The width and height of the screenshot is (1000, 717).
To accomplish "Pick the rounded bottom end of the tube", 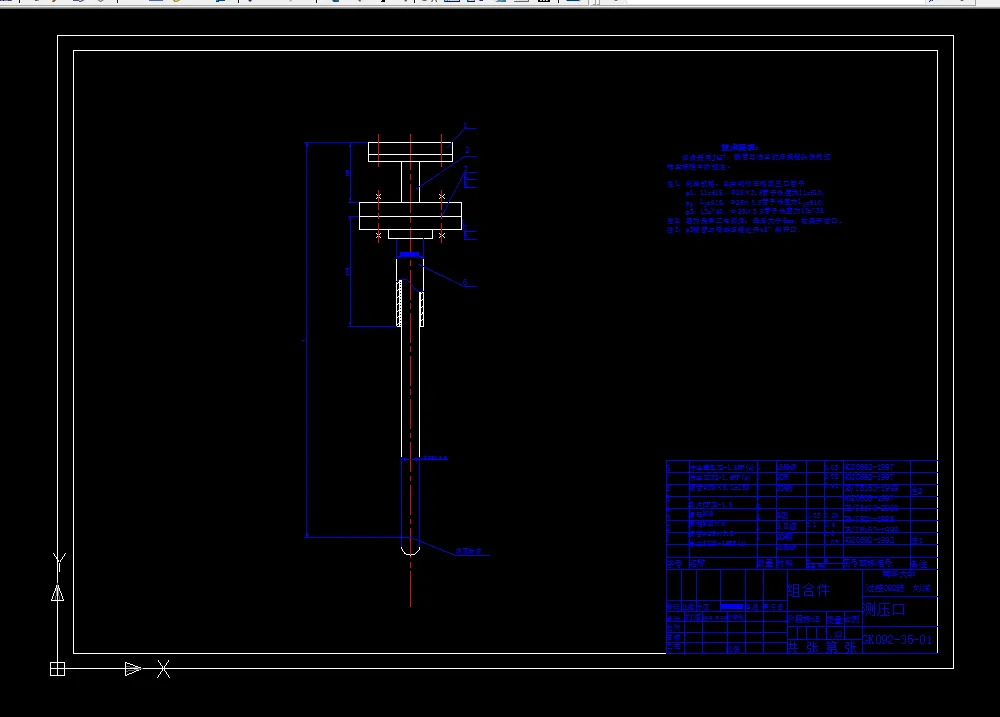I will 410,549.
